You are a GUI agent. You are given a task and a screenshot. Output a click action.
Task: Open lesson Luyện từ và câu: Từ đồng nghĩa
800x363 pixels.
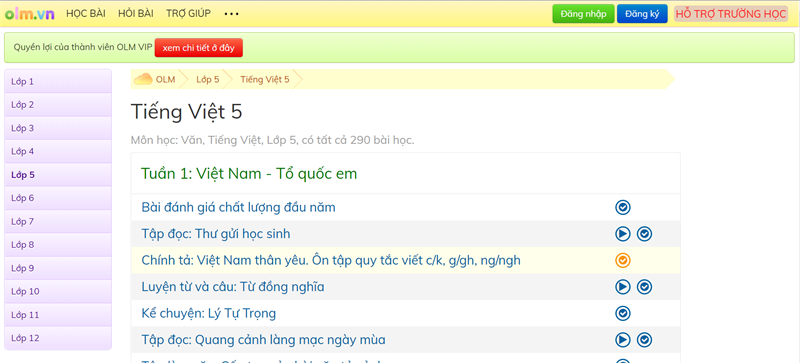[x=233, y=287]
